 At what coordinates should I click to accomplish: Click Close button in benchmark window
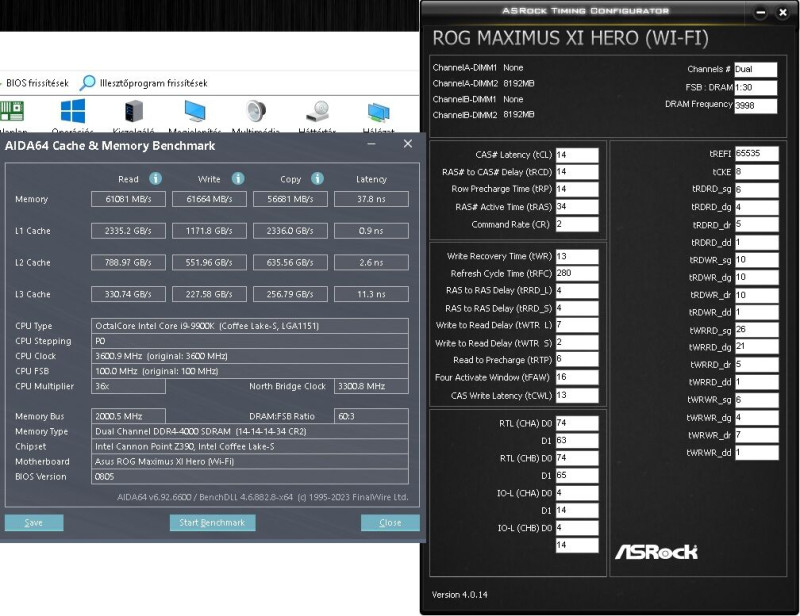tap(390, 523)
